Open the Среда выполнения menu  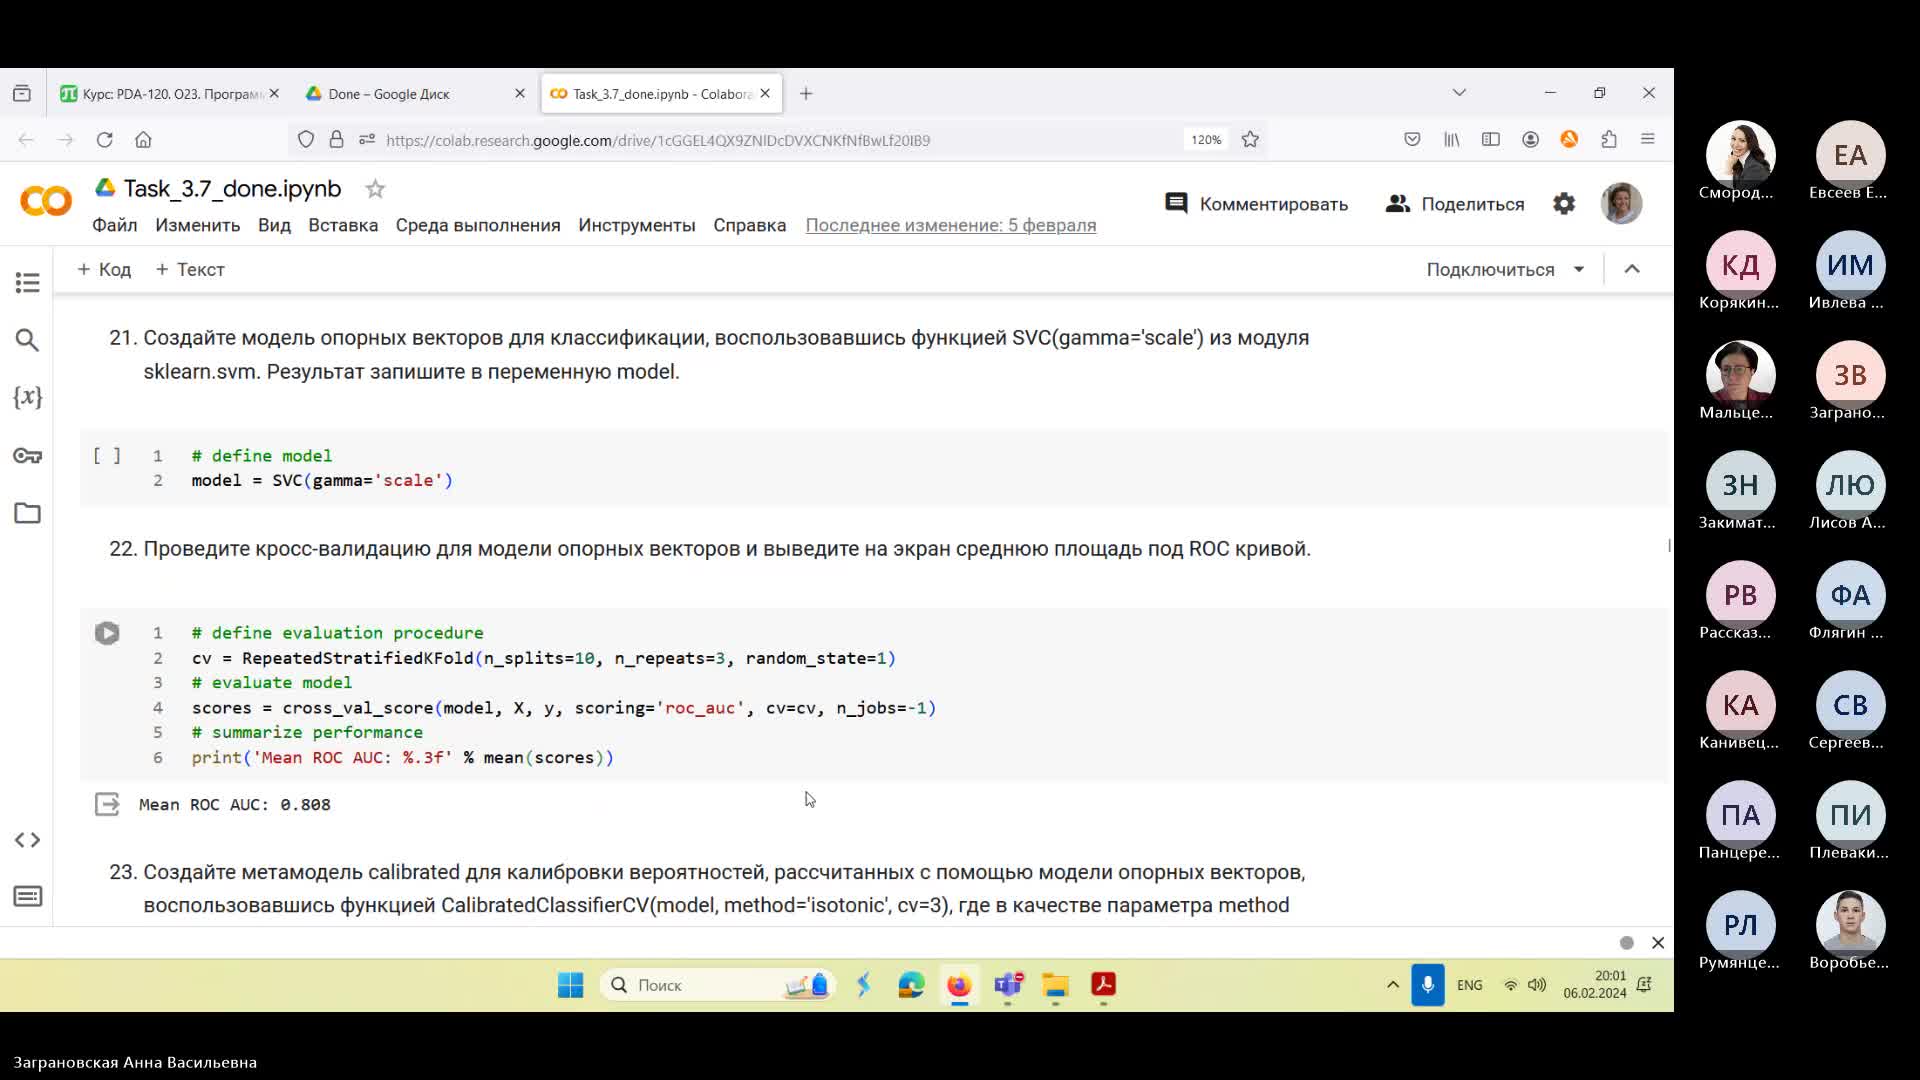[478, 225]
